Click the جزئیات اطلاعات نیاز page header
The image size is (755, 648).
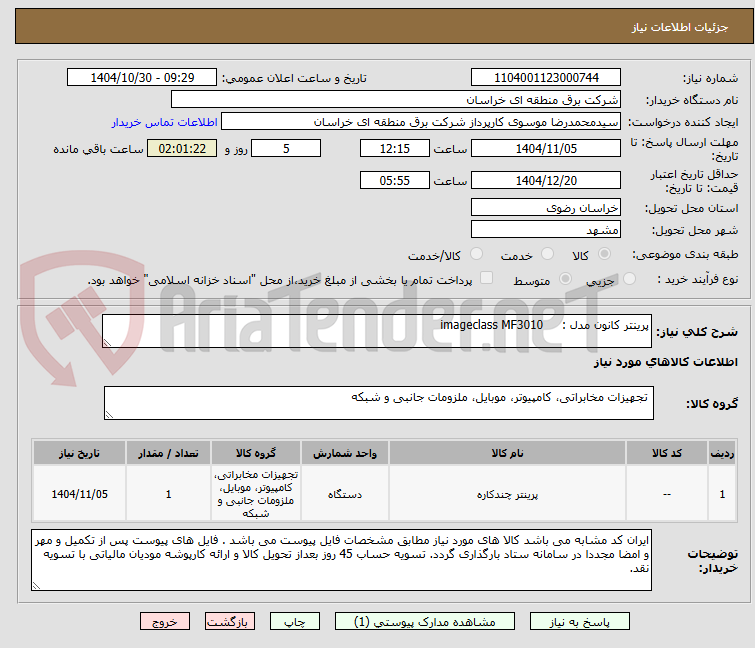pyautogui.click(x=680, y=27)
